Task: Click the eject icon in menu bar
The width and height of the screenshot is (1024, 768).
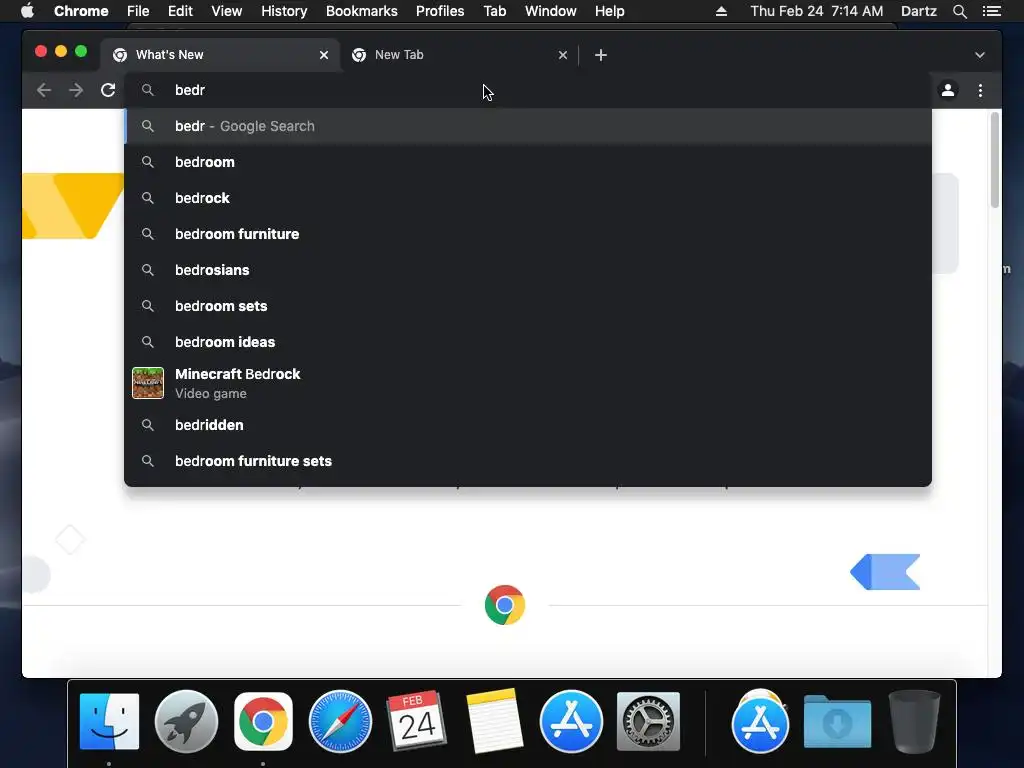Action: point(722,11)
